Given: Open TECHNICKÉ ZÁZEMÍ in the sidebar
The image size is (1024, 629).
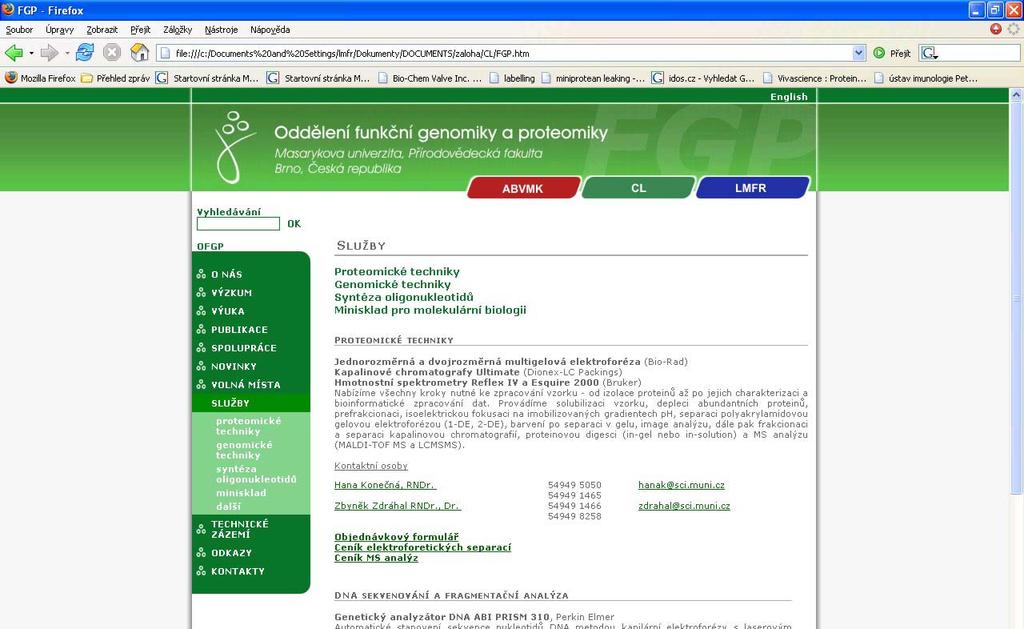Looking at the screenshot, I should (x=240, y=529).
